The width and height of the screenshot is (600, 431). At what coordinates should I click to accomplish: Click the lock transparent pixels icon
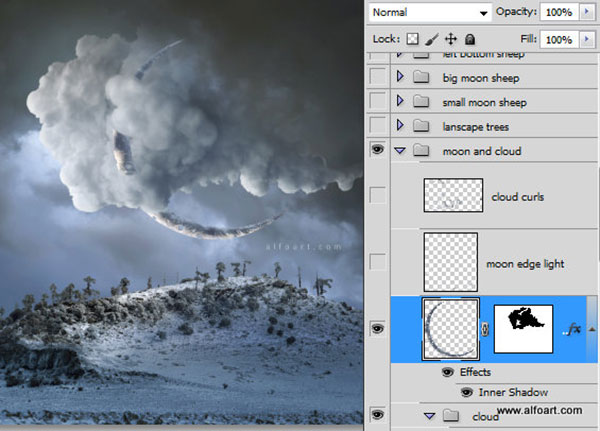(412, 39)
